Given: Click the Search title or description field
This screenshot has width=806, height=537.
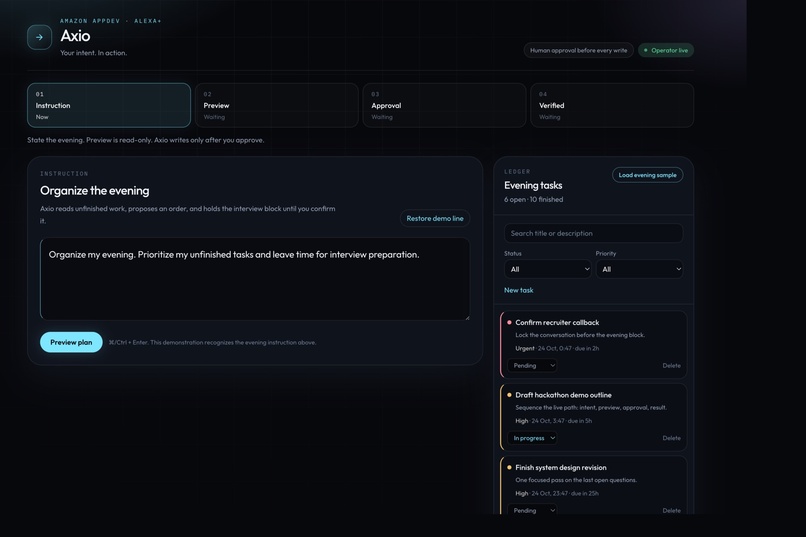Looking at the screenshot, I should (594, 233).
